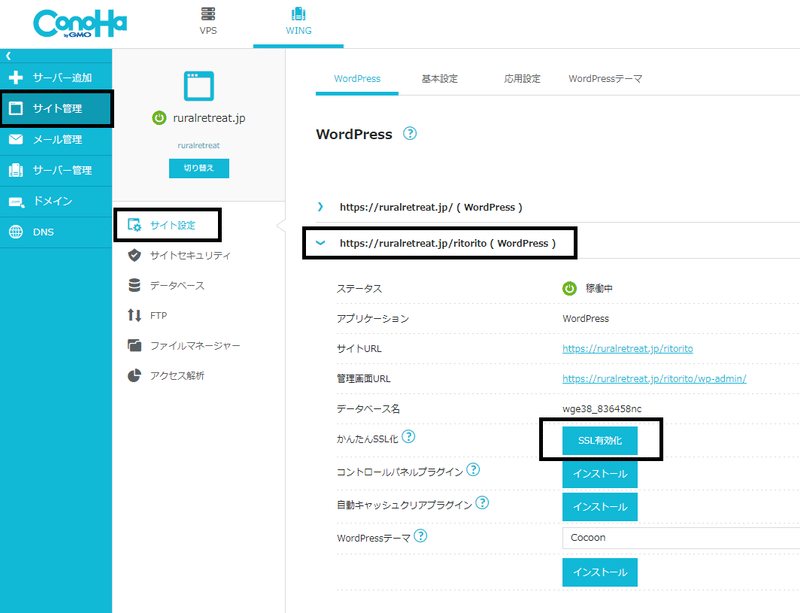Click the large browser window site icon
This screenshot has width=800, height=613.
pos(198,86)
